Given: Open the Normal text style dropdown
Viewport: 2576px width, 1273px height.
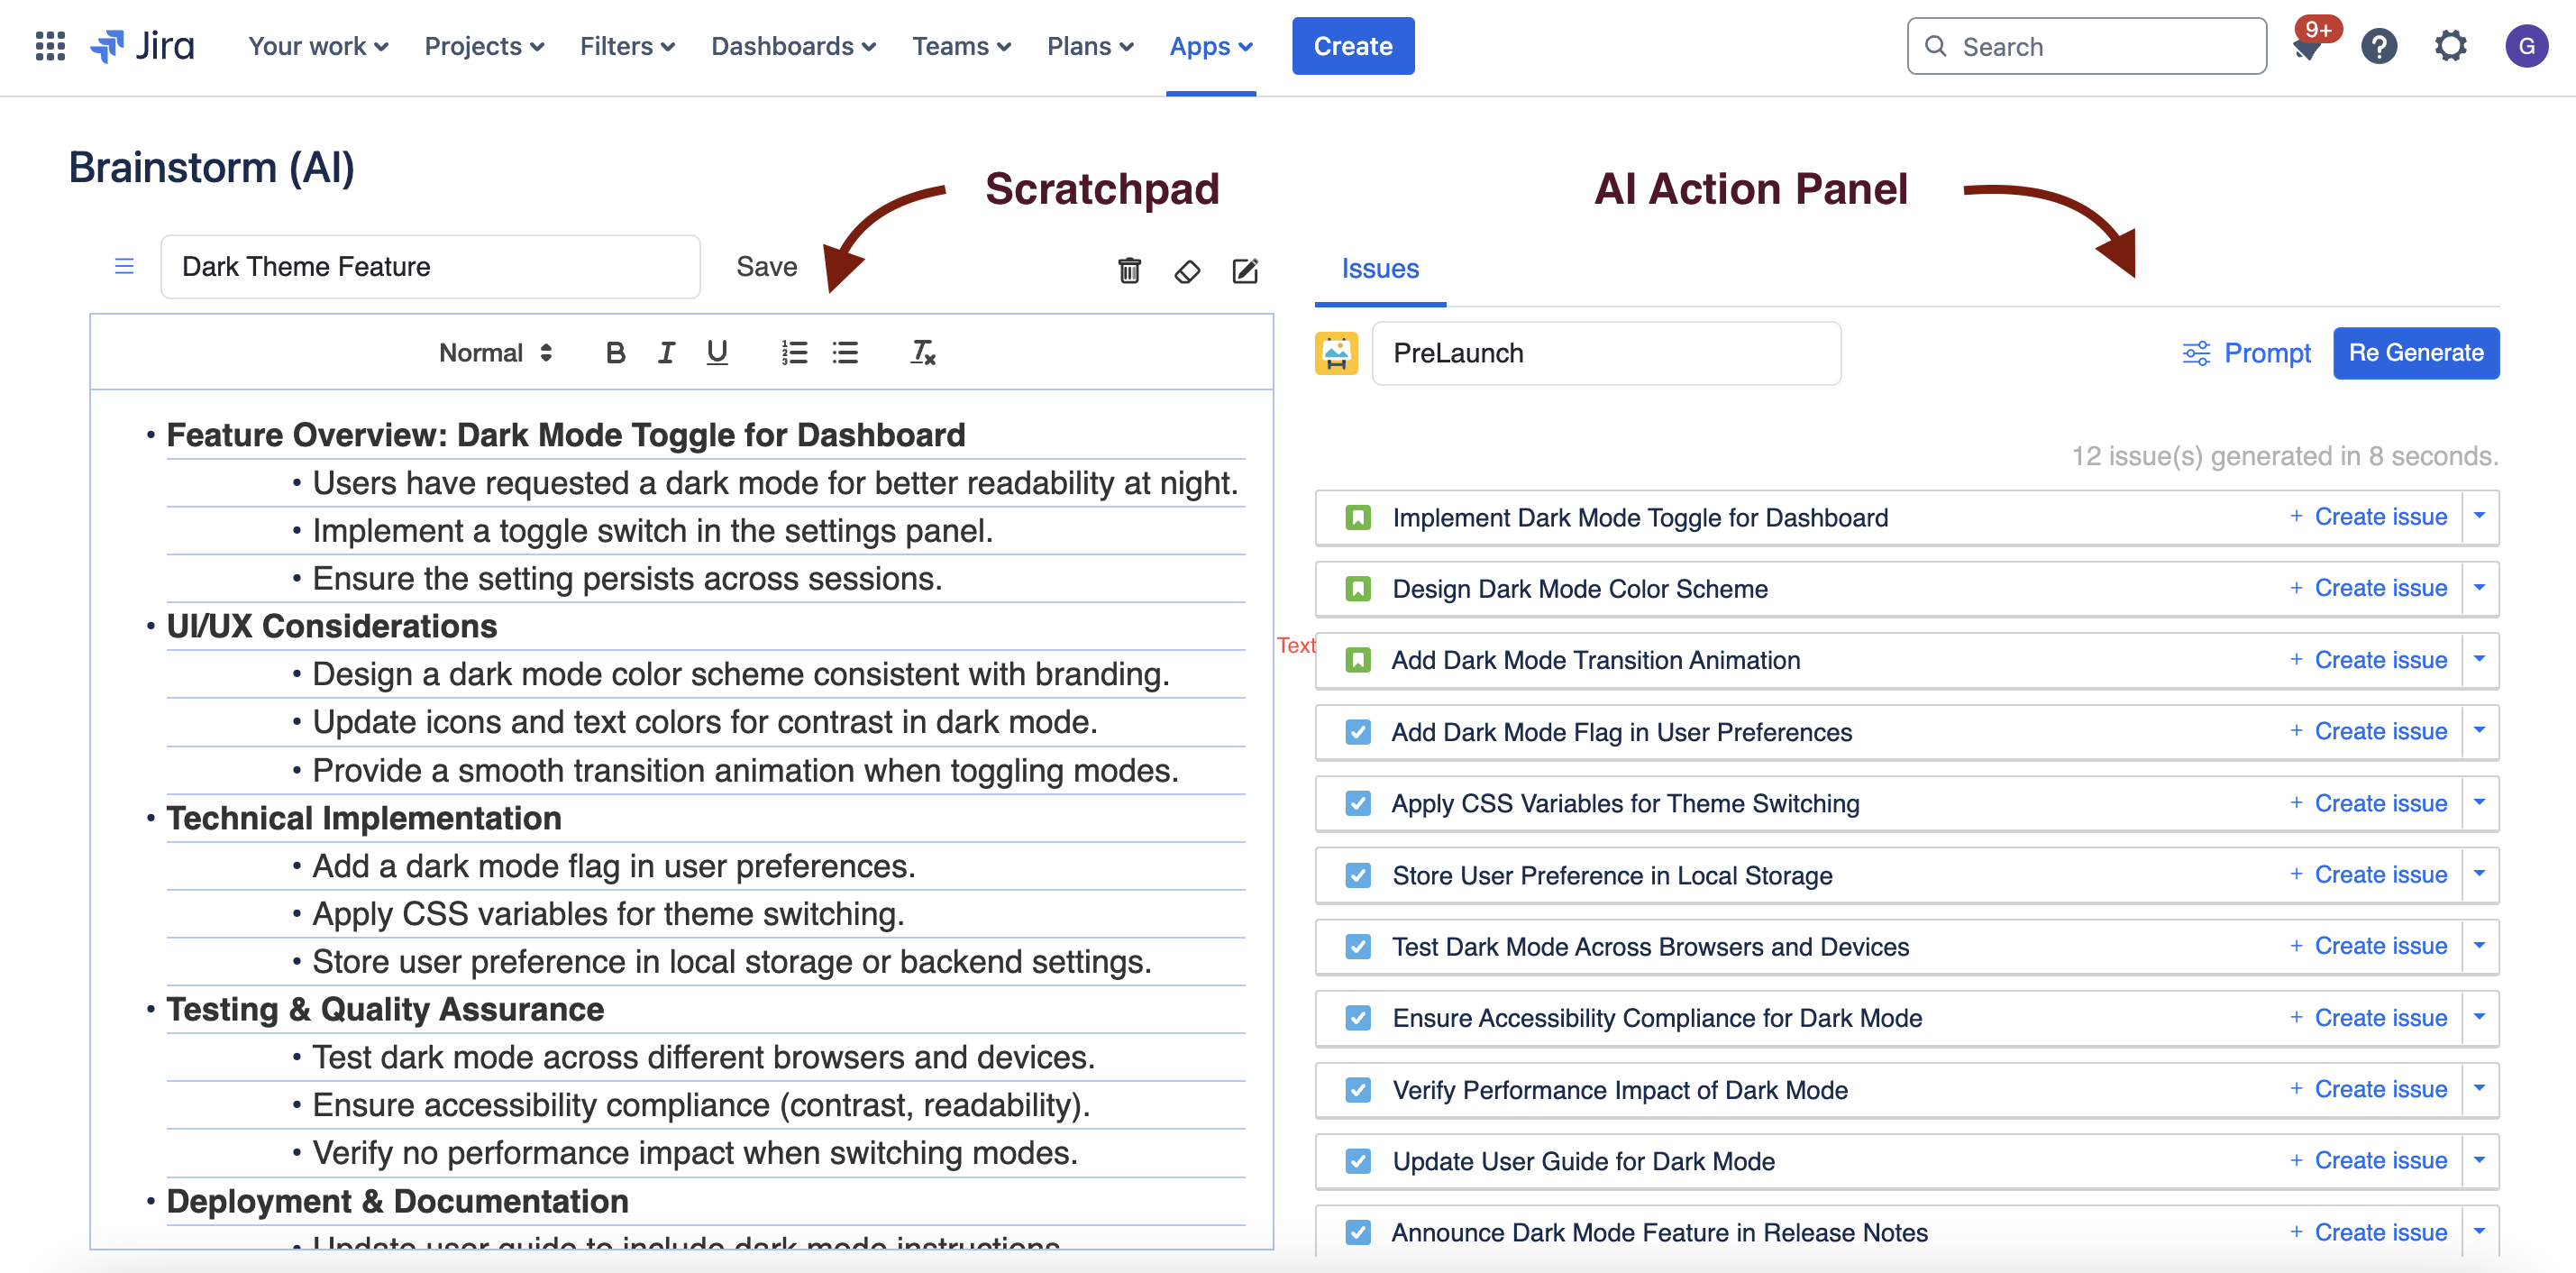Looking at the screenshot, I should (x=495, y=353).
